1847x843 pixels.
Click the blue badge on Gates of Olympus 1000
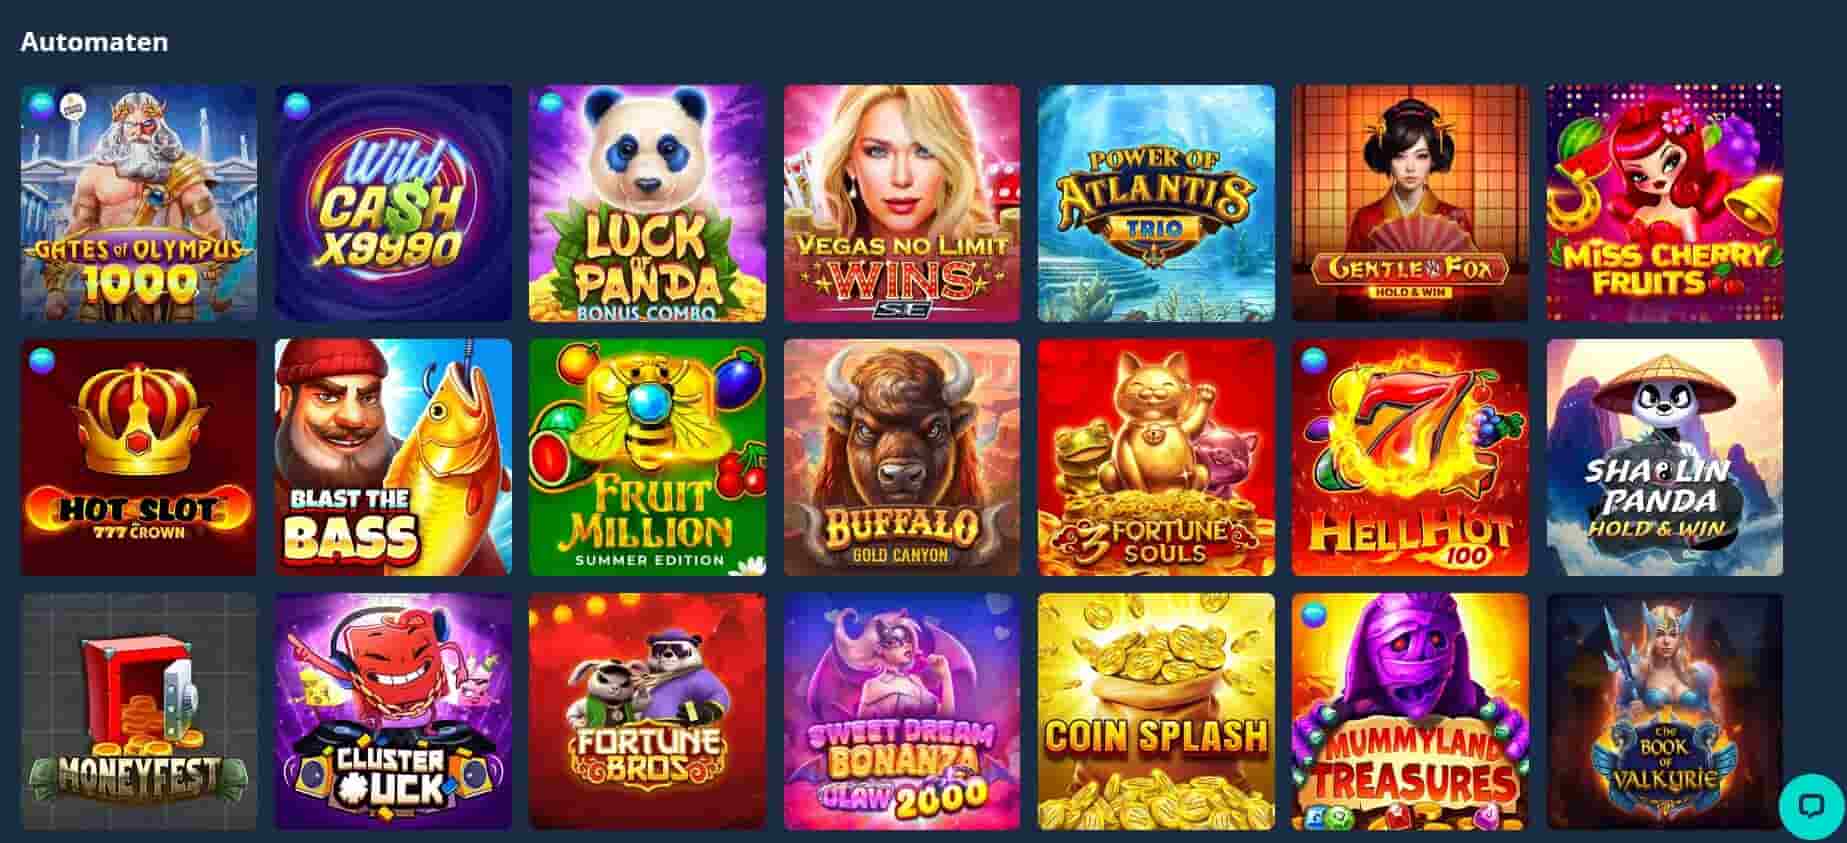(x=43, y=106)
